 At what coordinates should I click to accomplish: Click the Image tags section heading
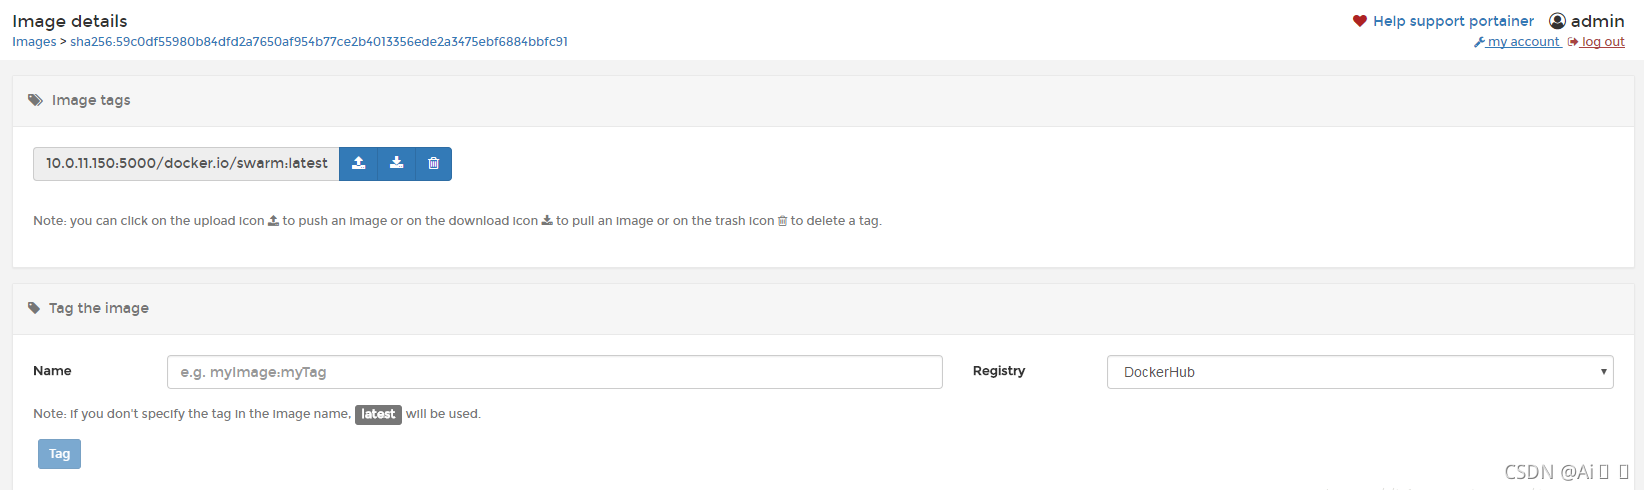tap(91, 100)
